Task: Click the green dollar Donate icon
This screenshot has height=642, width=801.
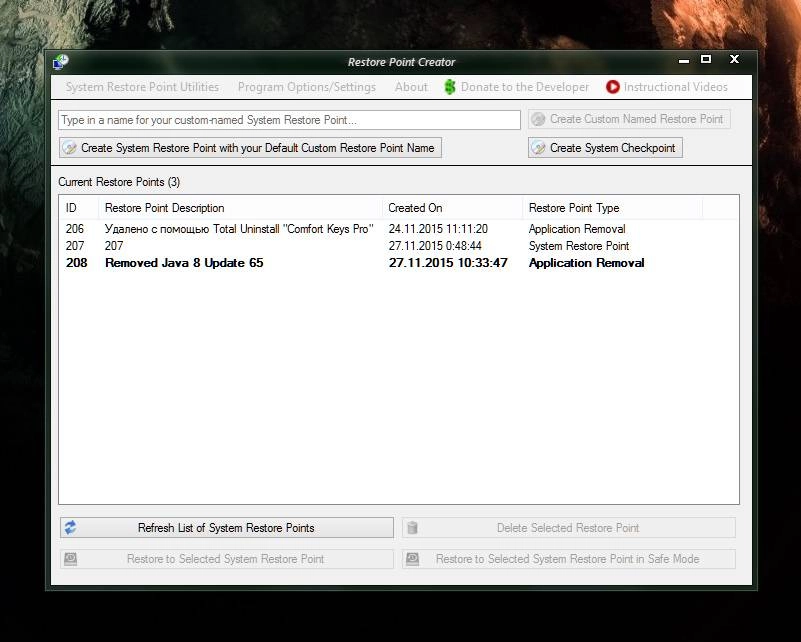Action: click(450, 87)
